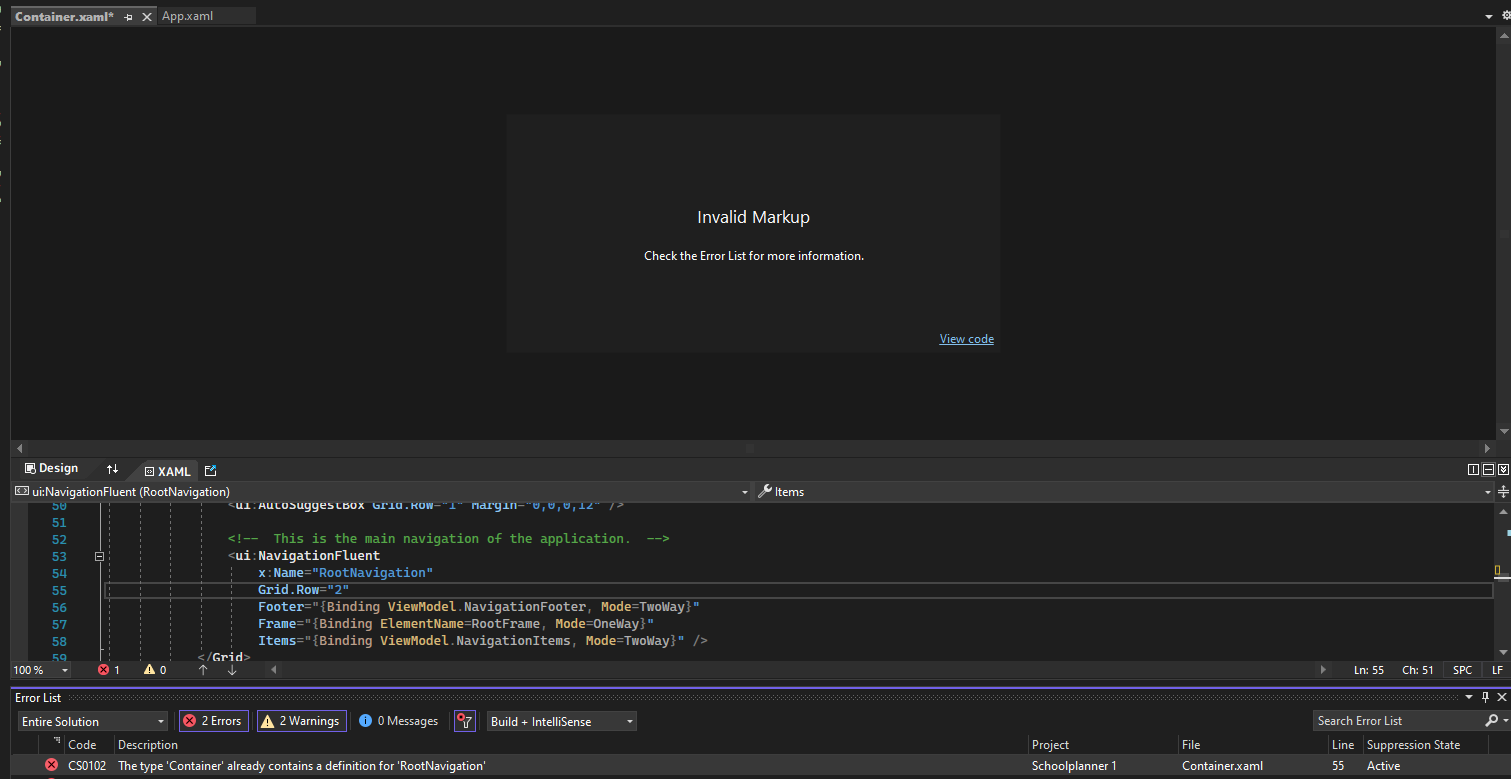1511x779 pixels.
Task: Open the 100% zoom level selector
Action: pyautogui.click(x=38, y=670)
